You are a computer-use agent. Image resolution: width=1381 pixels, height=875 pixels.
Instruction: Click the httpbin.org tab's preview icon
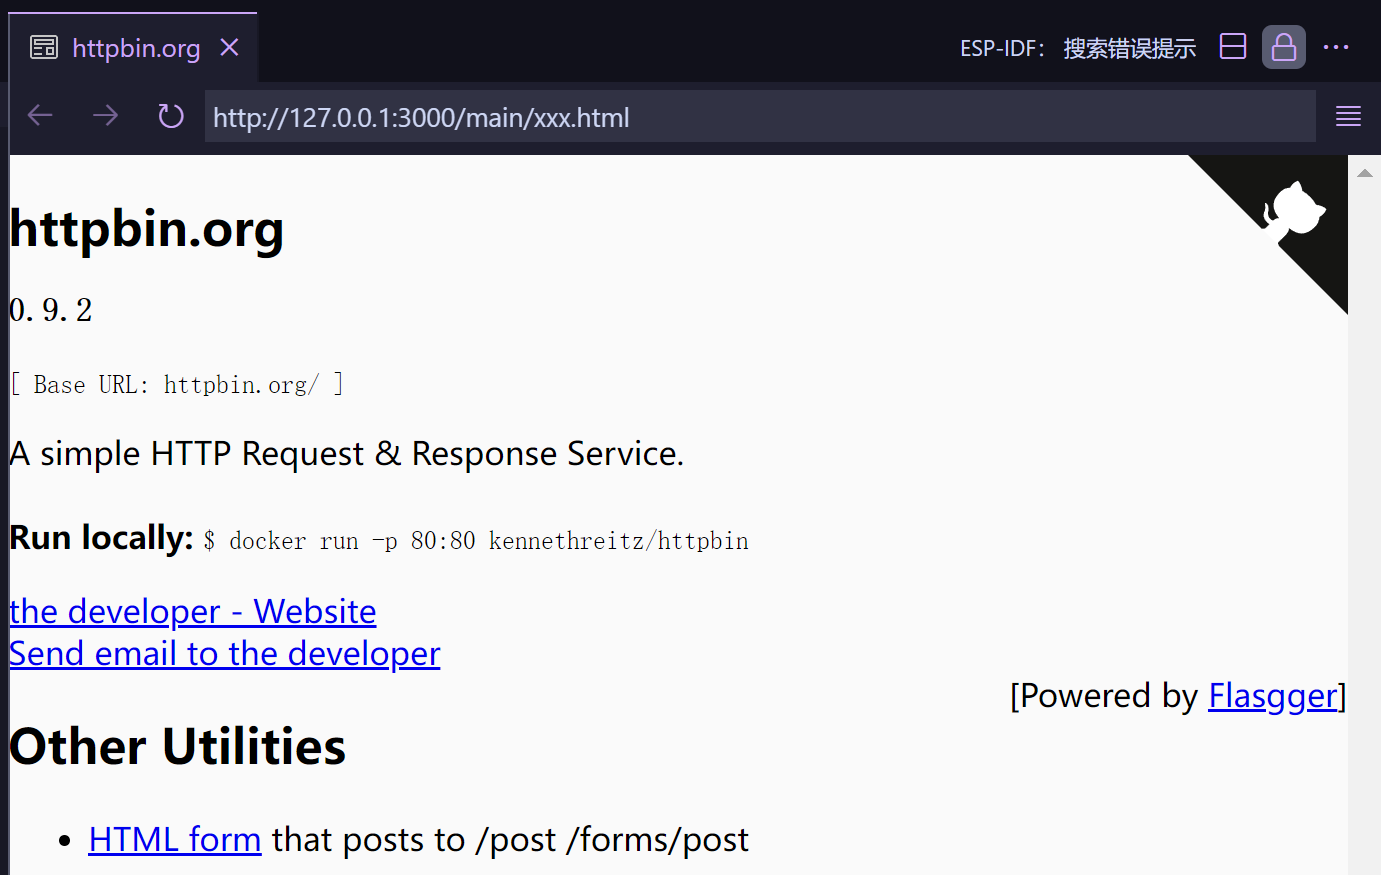43,46
